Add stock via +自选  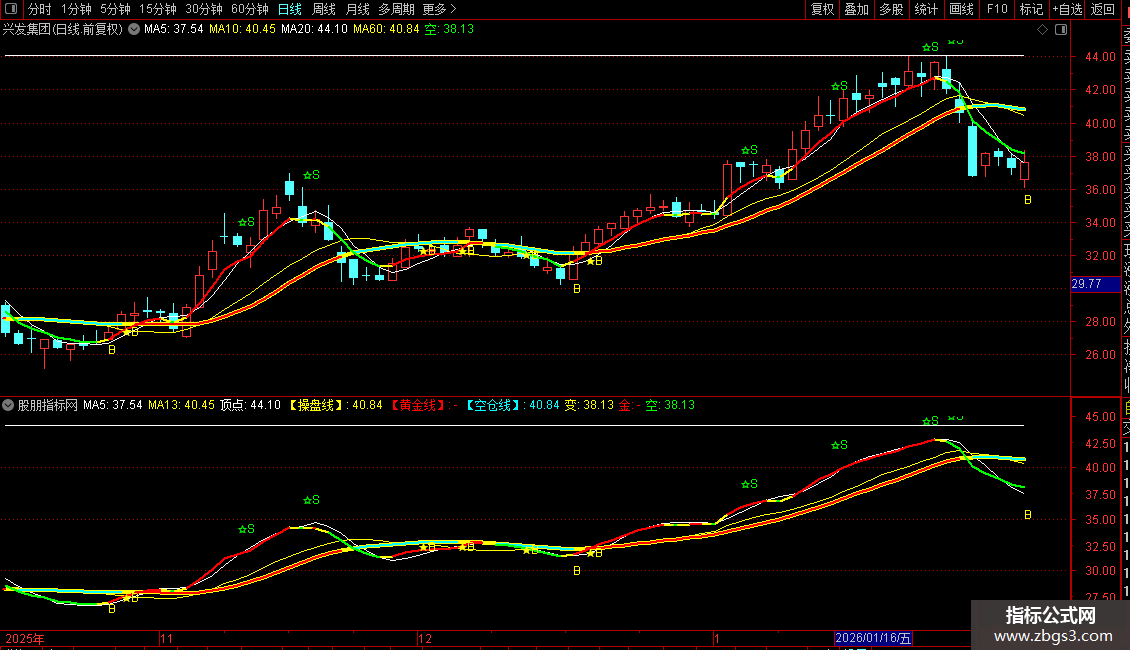point(1067,9)
